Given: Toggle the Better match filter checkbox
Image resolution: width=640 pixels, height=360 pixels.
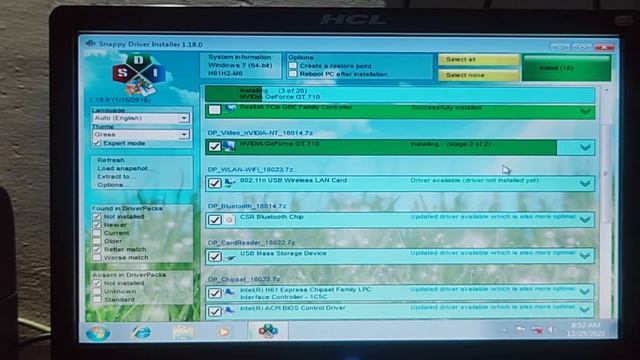Looking at the screenshot, I should 97,249.
